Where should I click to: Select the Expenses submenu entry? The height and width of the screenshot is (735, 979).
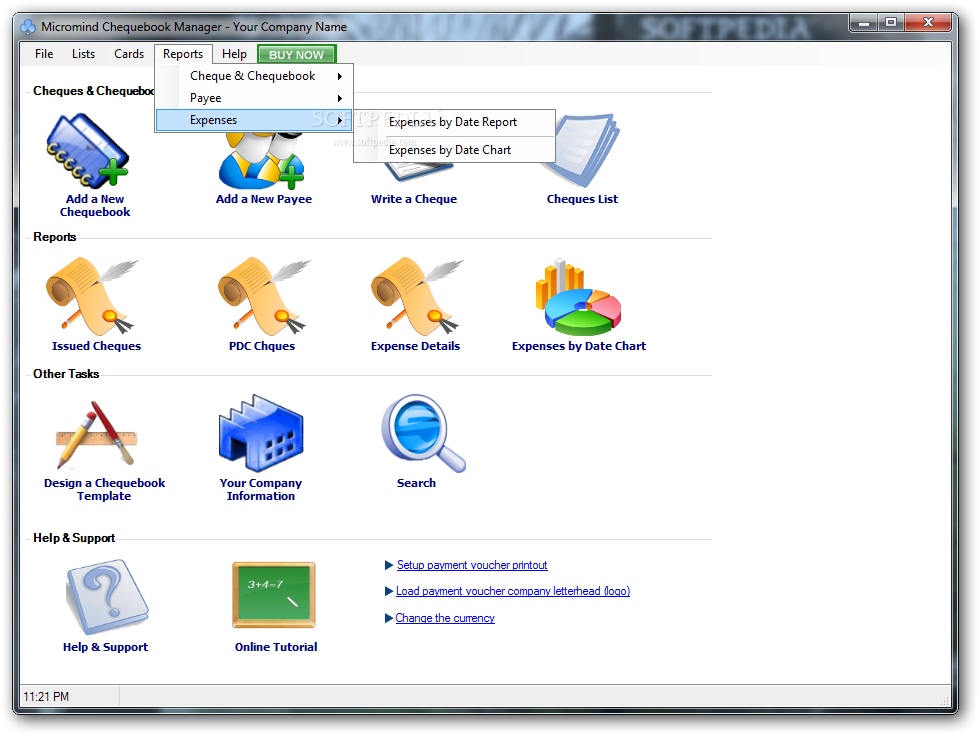pyautogui.click(x=254, y=120)
